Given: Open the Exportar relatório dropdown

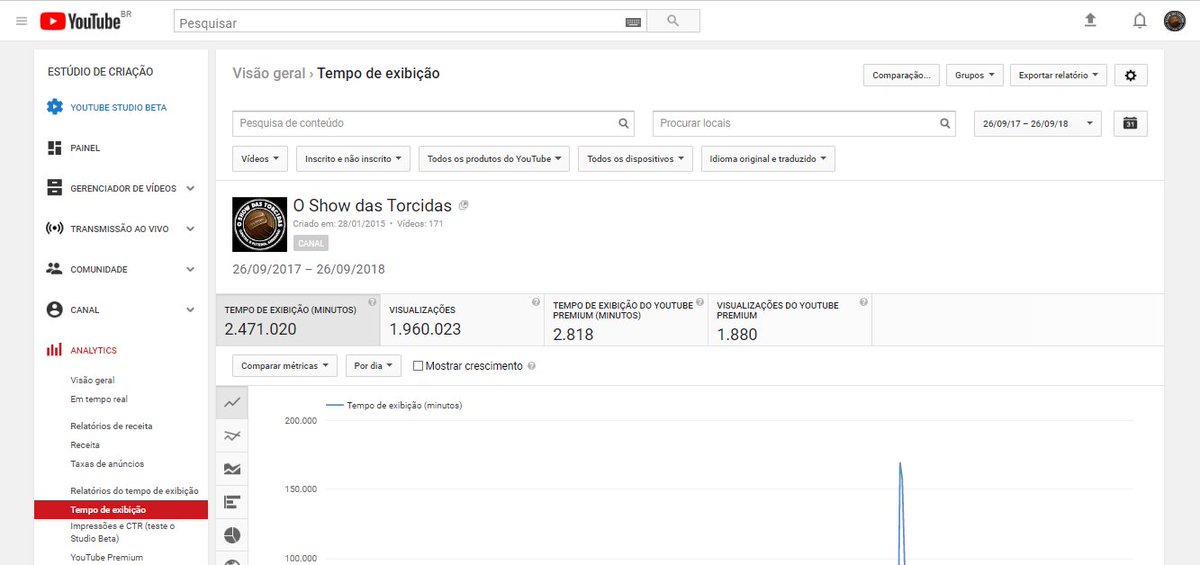Looking at the screenshot, I should coord(1058,75).
